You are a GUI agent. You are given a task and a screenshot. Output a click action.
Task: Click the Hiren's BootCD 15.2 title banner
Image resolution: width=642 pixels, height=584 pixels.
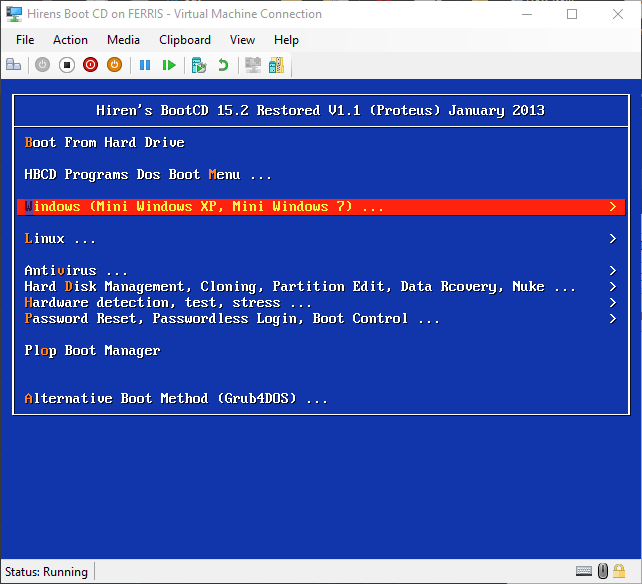[x=321, y=111]
